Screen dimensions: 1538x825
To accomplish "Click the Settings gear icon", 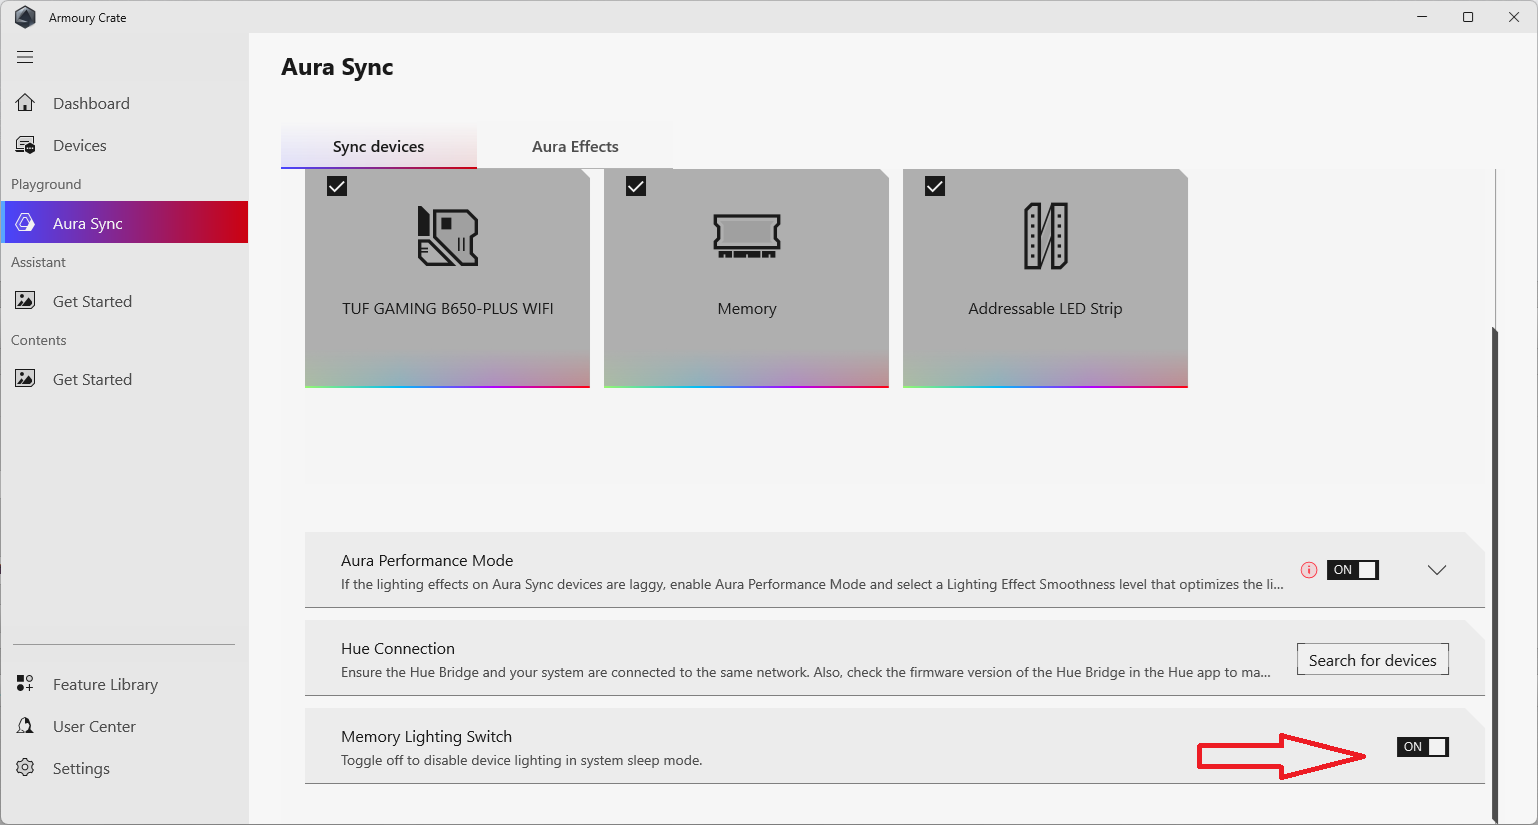I will point(26,768).
